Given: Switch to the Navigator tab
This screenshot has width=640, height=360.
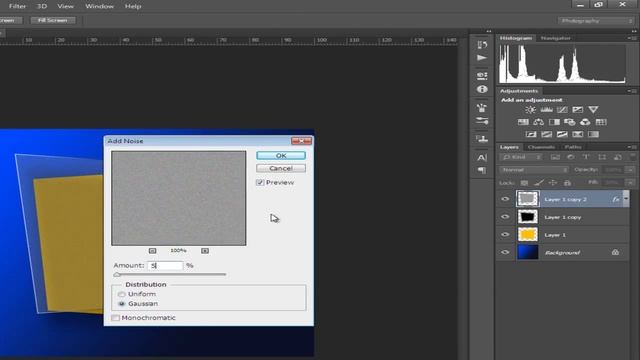Looking at the screenshot, I should [x=556, y=38].
